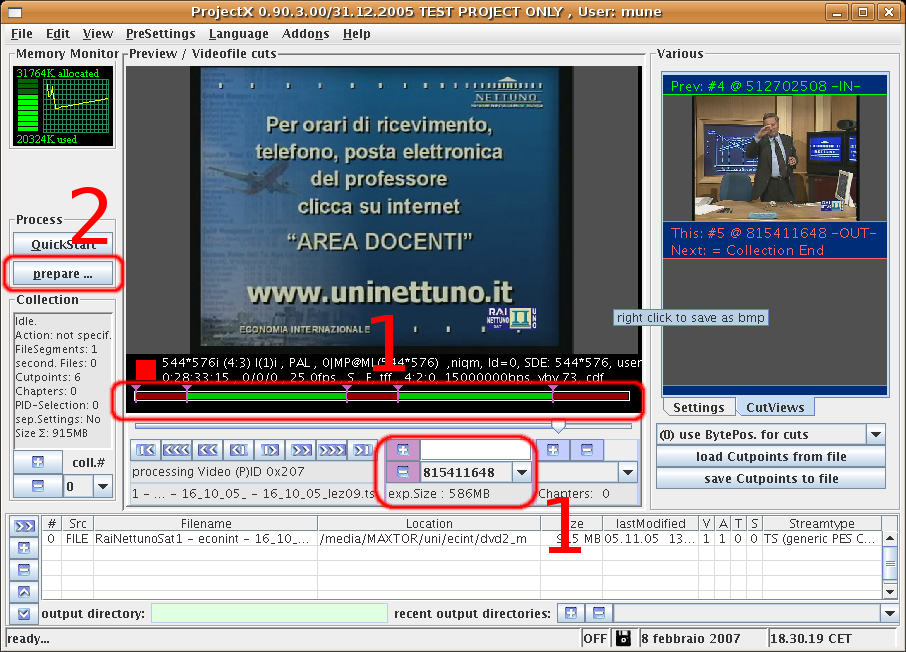This screenshot has height=652, width=906.
Task: Open the Addons menu
Action: coord(306,34)
